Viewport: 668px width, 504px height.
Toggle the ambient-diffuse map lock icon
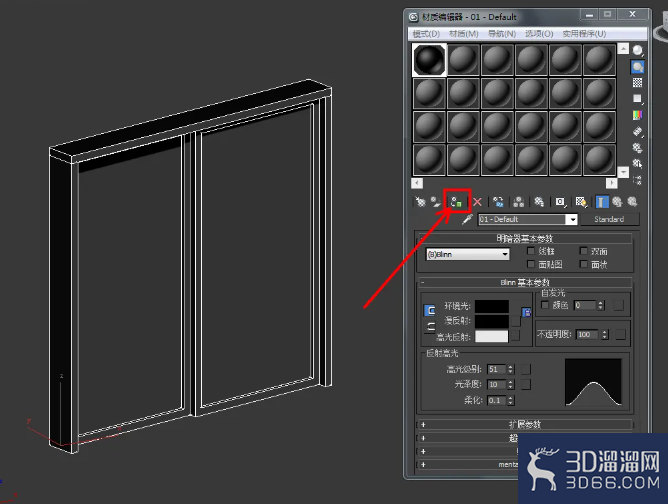527,312
